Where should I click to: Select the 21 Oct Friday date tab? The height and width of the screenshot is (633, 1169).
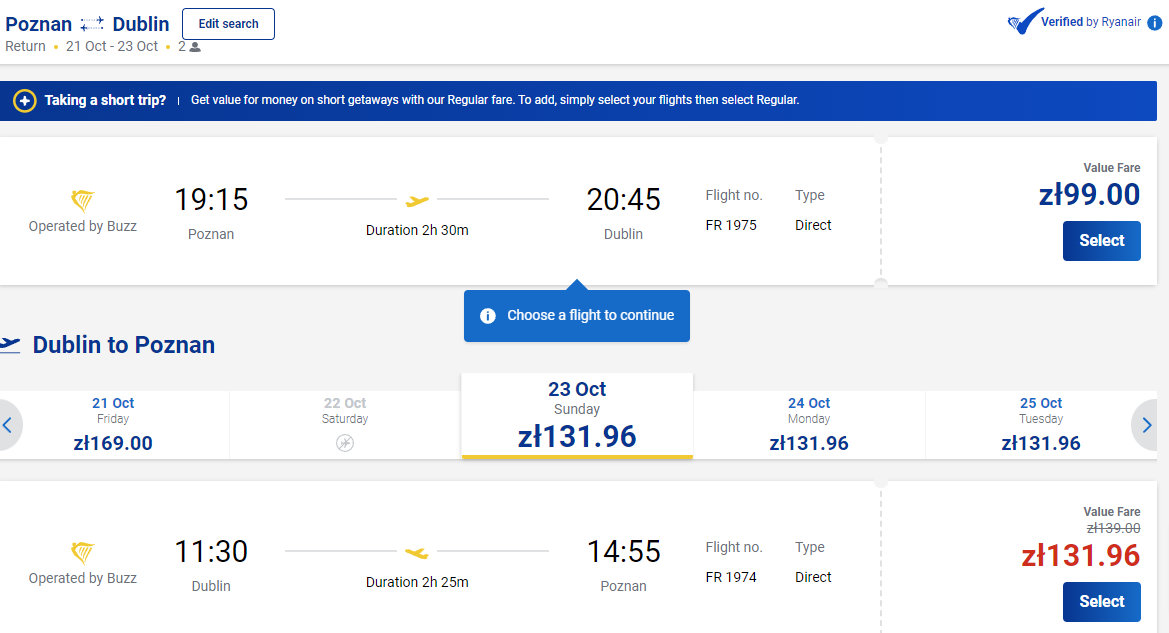113,424
